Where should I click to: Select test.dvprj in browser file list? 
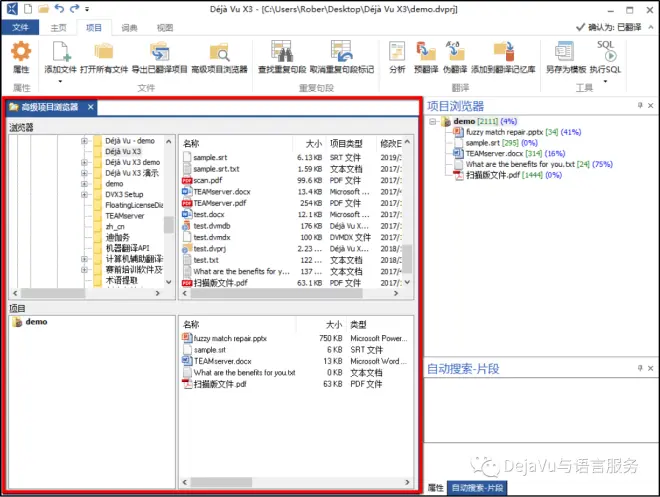tap(210, 249)
